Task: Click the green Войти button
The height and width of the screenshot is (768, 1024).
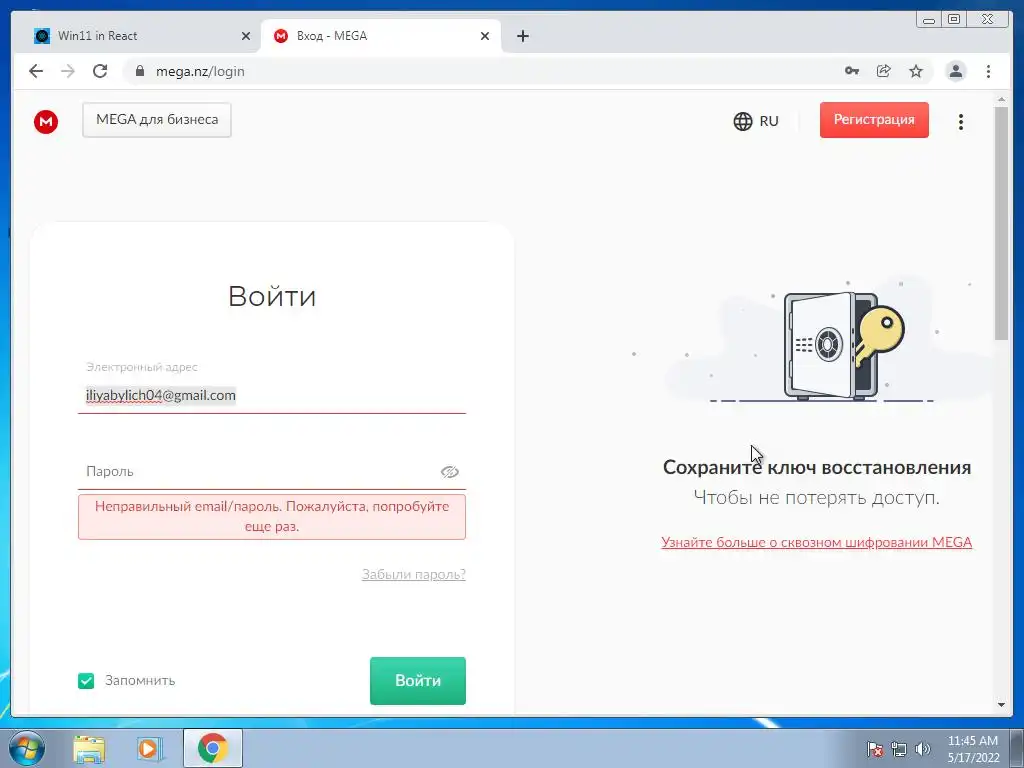Action: point(417,680)
